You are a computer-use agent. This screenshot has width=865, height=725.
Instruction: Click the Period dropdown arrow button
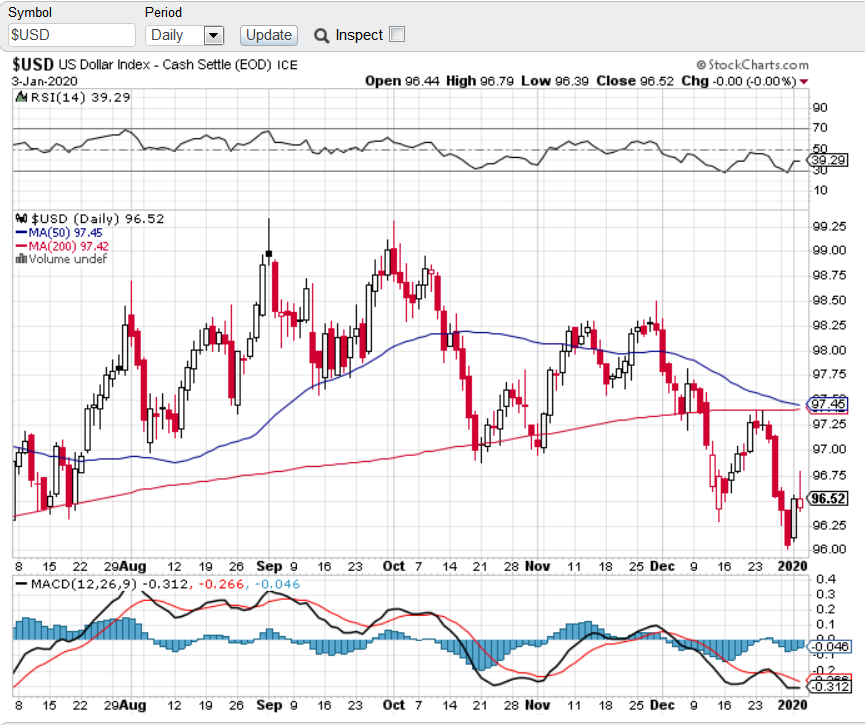click(213, 35)
